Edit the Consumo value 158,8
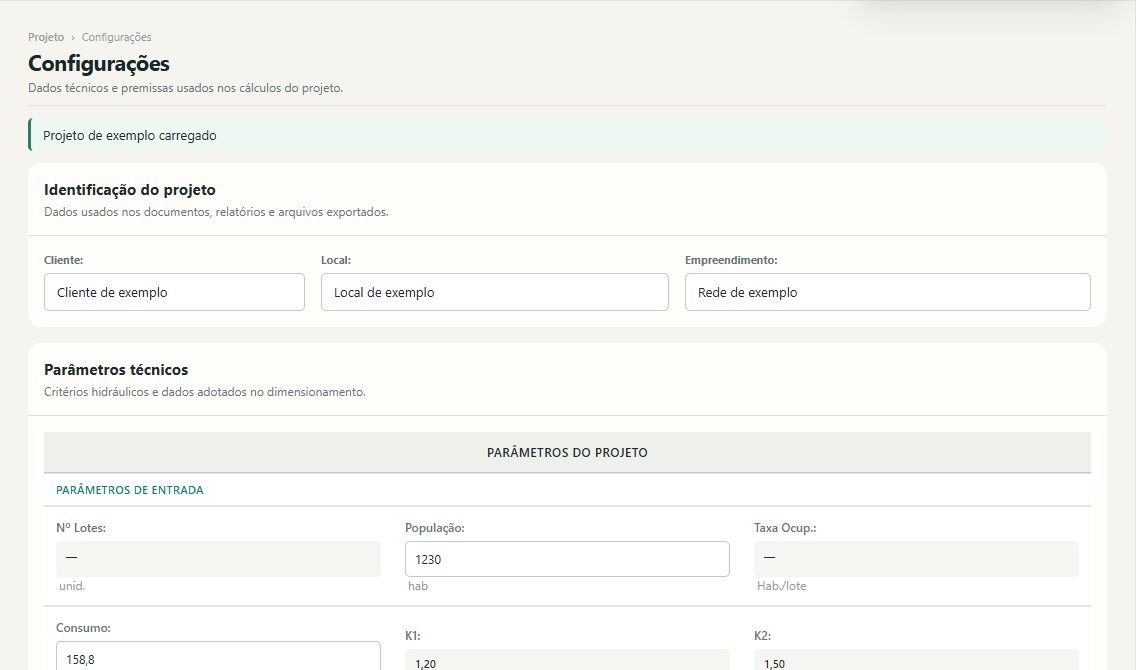Viewport: 1136px width, 670px height. pyautogui.click(x=218, y=656)
